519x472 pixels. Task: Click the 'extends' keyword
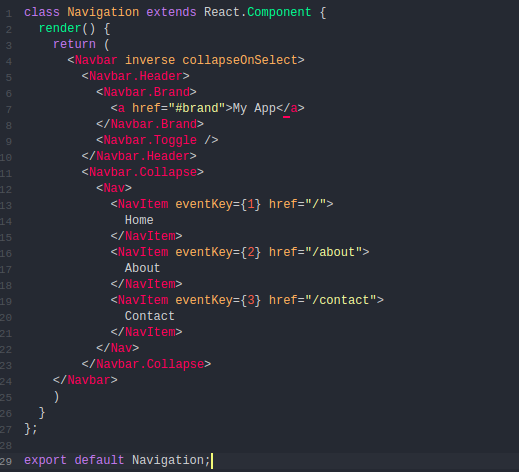coord(171,12)
